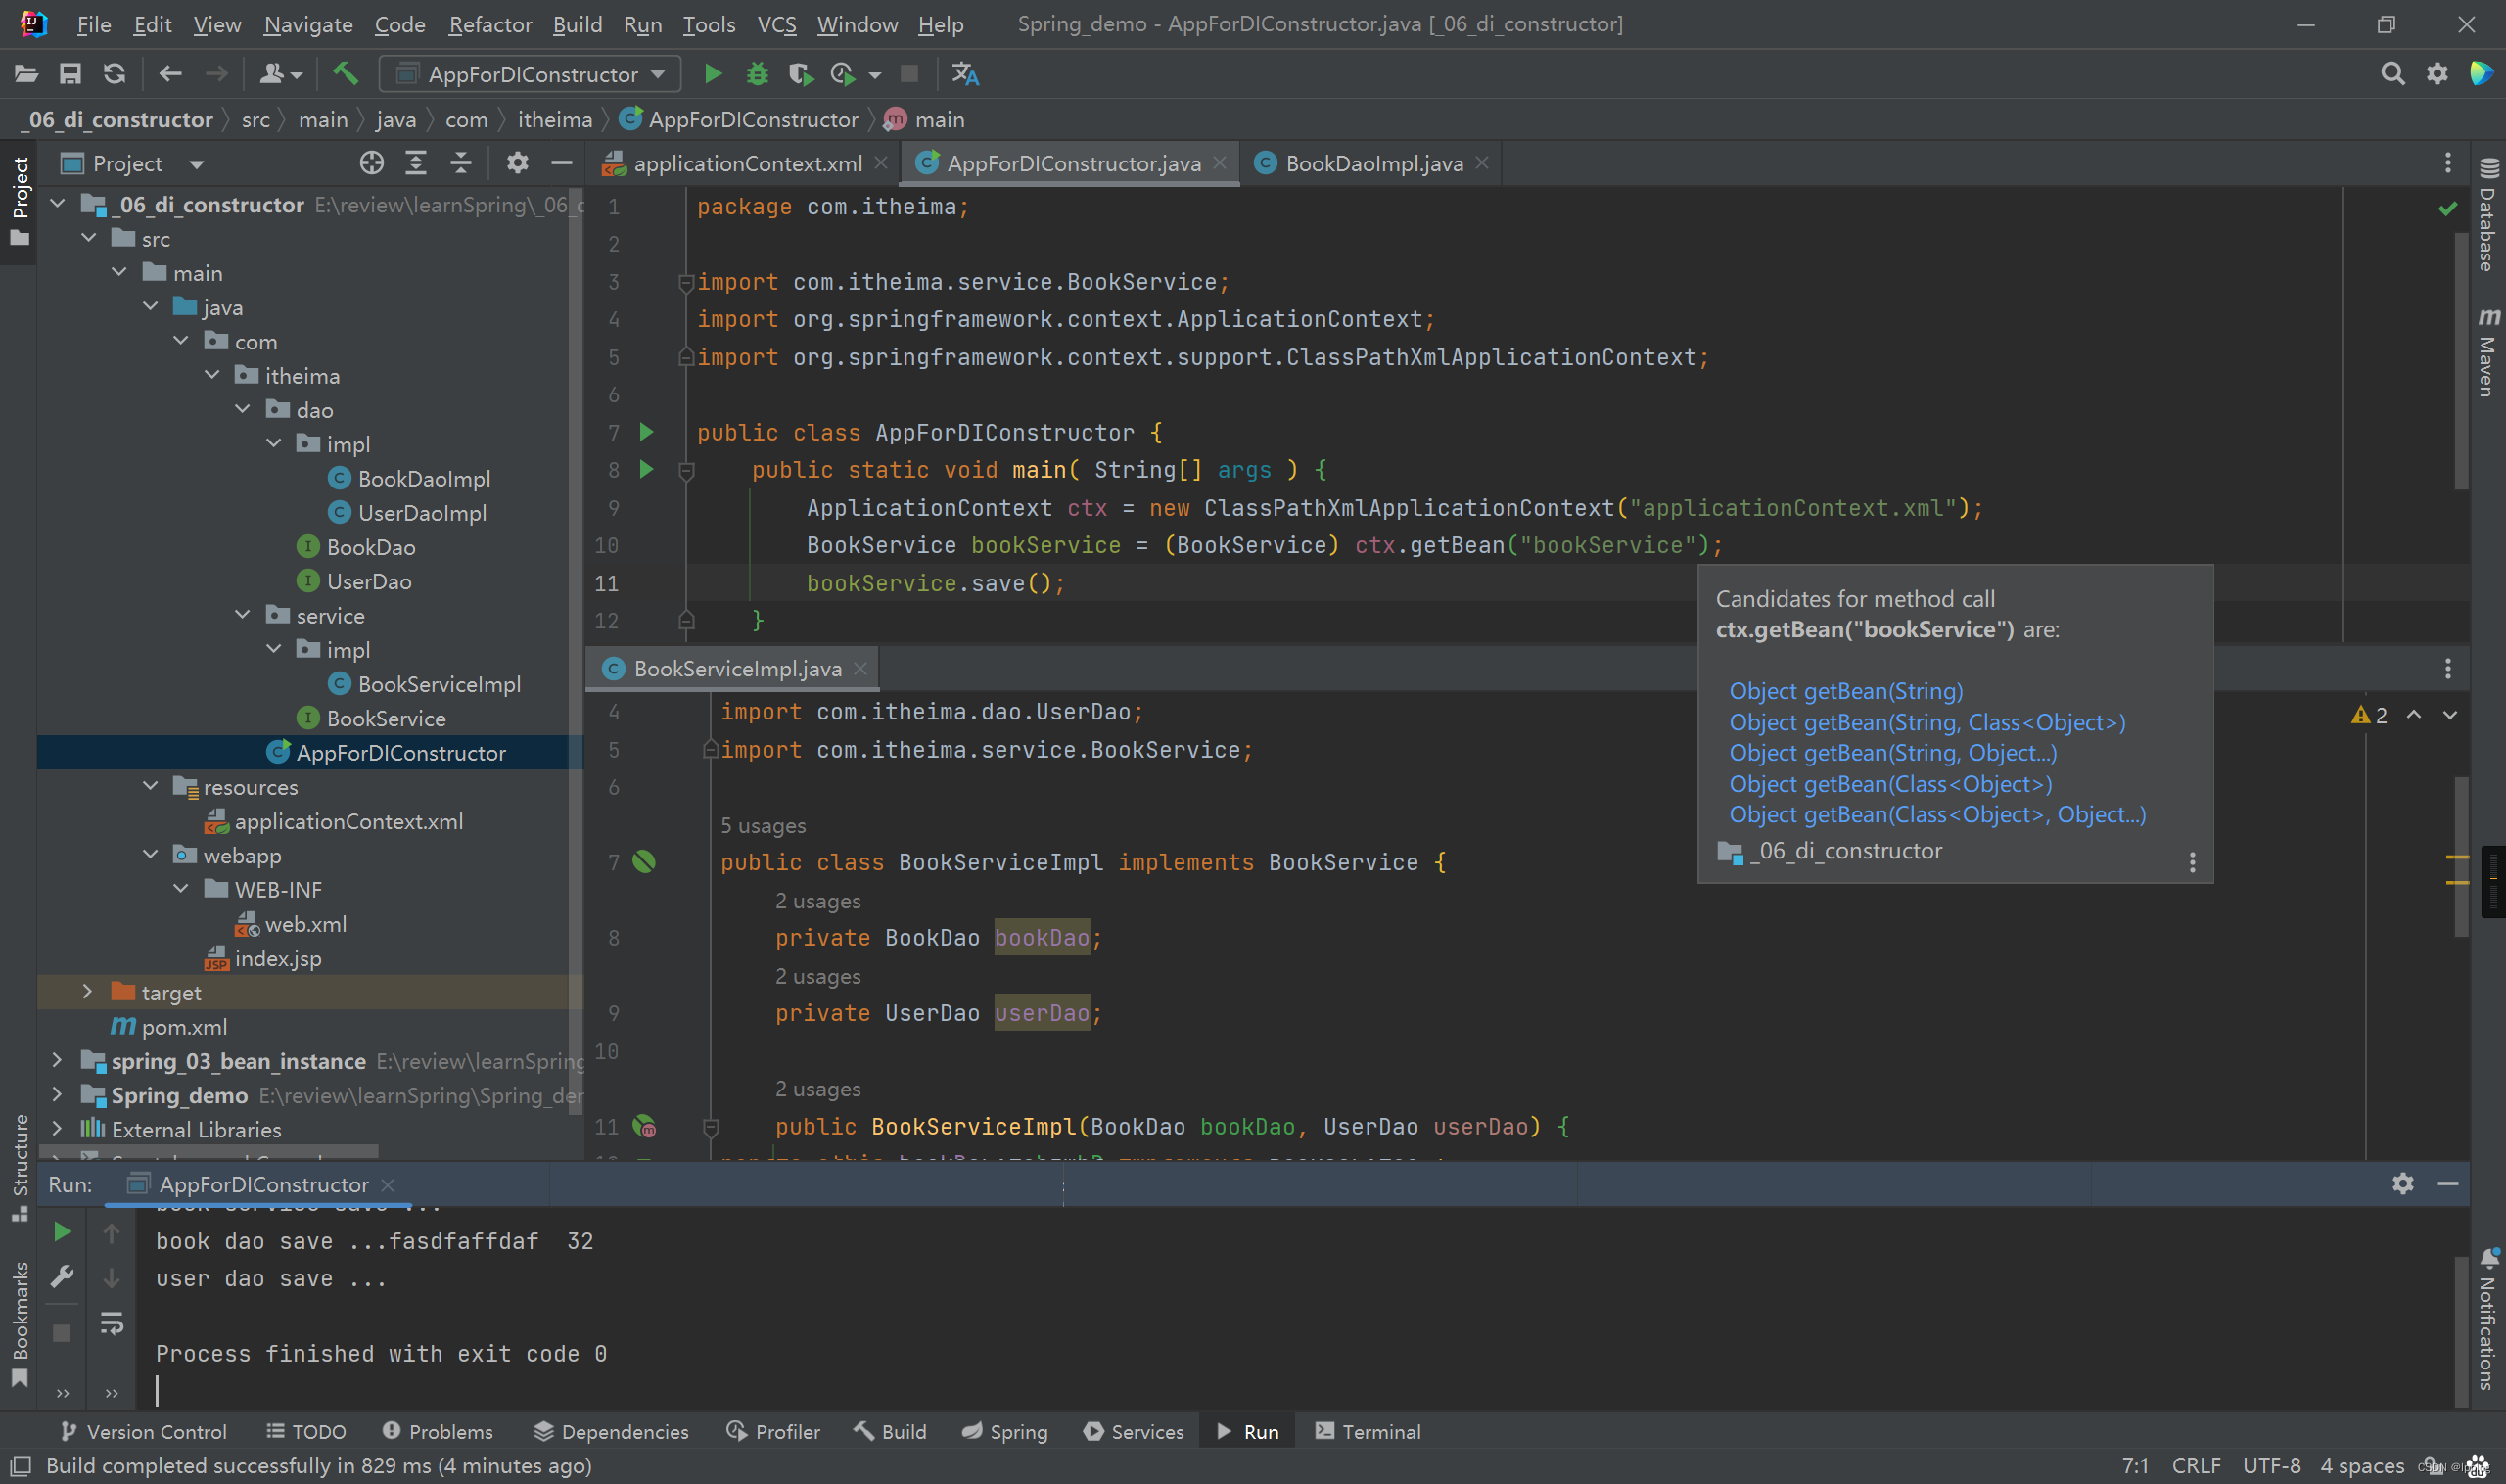Image resolution: width=2506 pixels, height=1484 pixels.
Task: Open Database tool window sidebar
Action: coord(2488,216)
